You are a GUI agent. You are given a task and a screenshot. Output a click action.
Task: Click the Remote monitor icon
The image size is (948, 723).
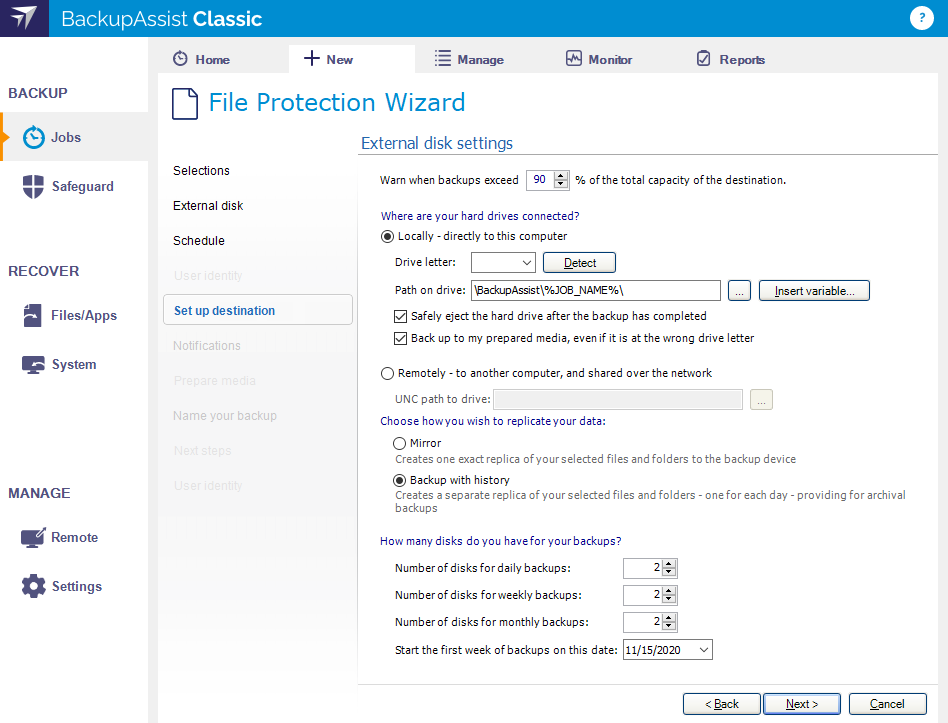tap(33, 537)
